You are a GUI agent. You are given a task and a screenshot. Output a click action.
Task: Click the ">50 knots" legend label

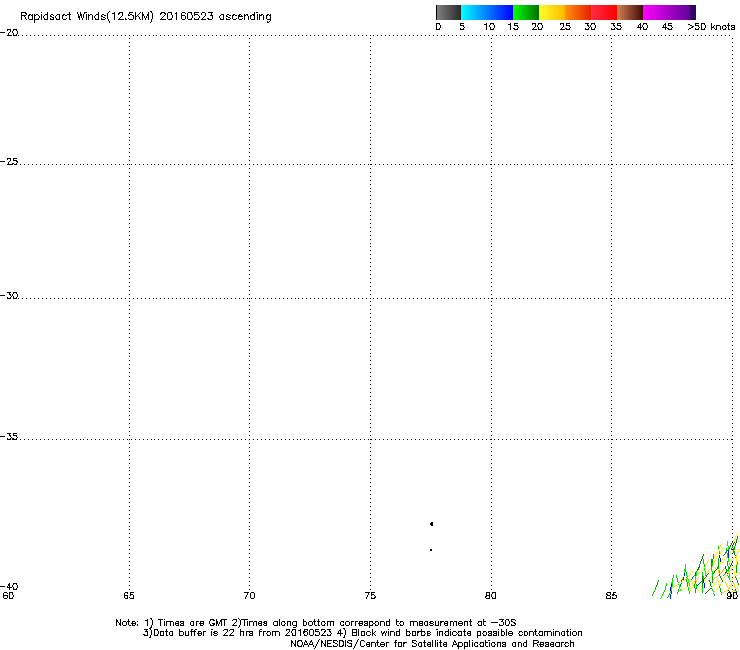tap(711, 27)
